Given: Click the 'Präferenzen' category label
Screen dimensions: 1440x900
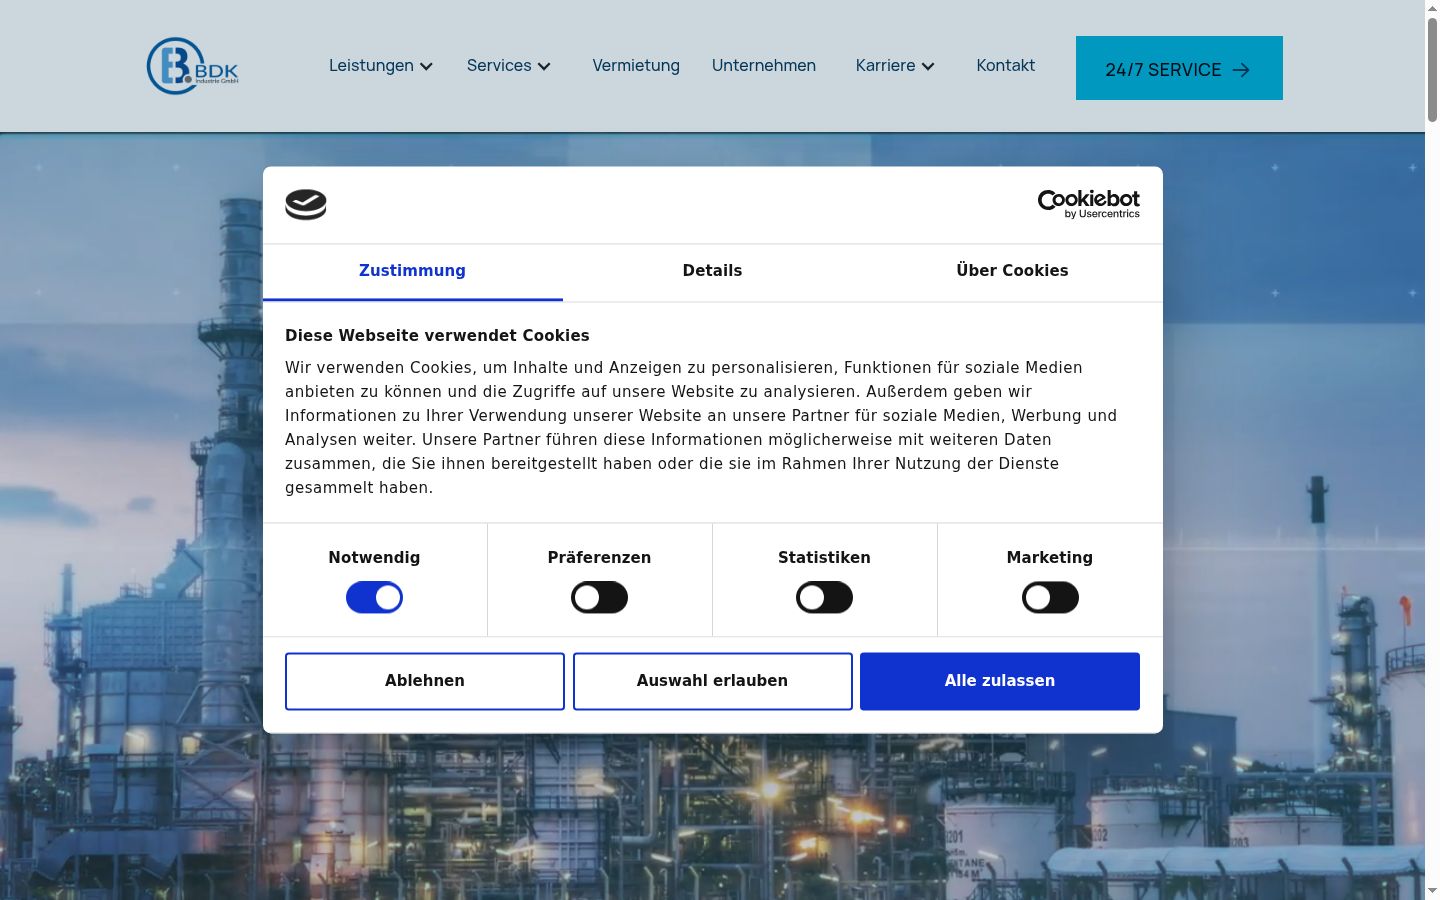Looking at the screenshot, I should (x=599, y=558).
